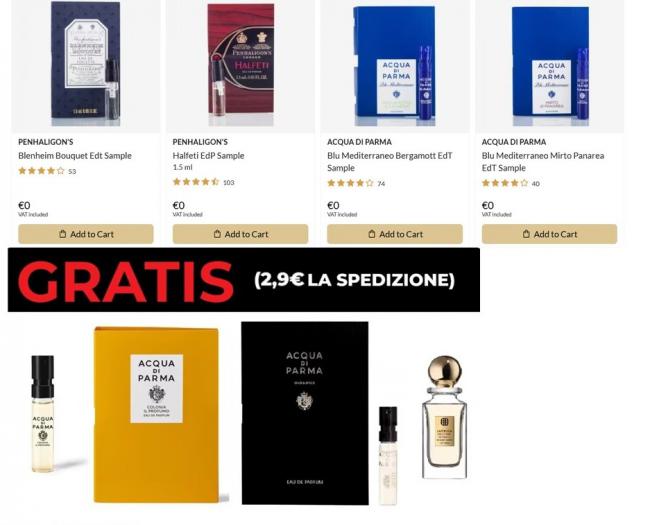Click the GRATIS shipping banner

coord(244,280)
